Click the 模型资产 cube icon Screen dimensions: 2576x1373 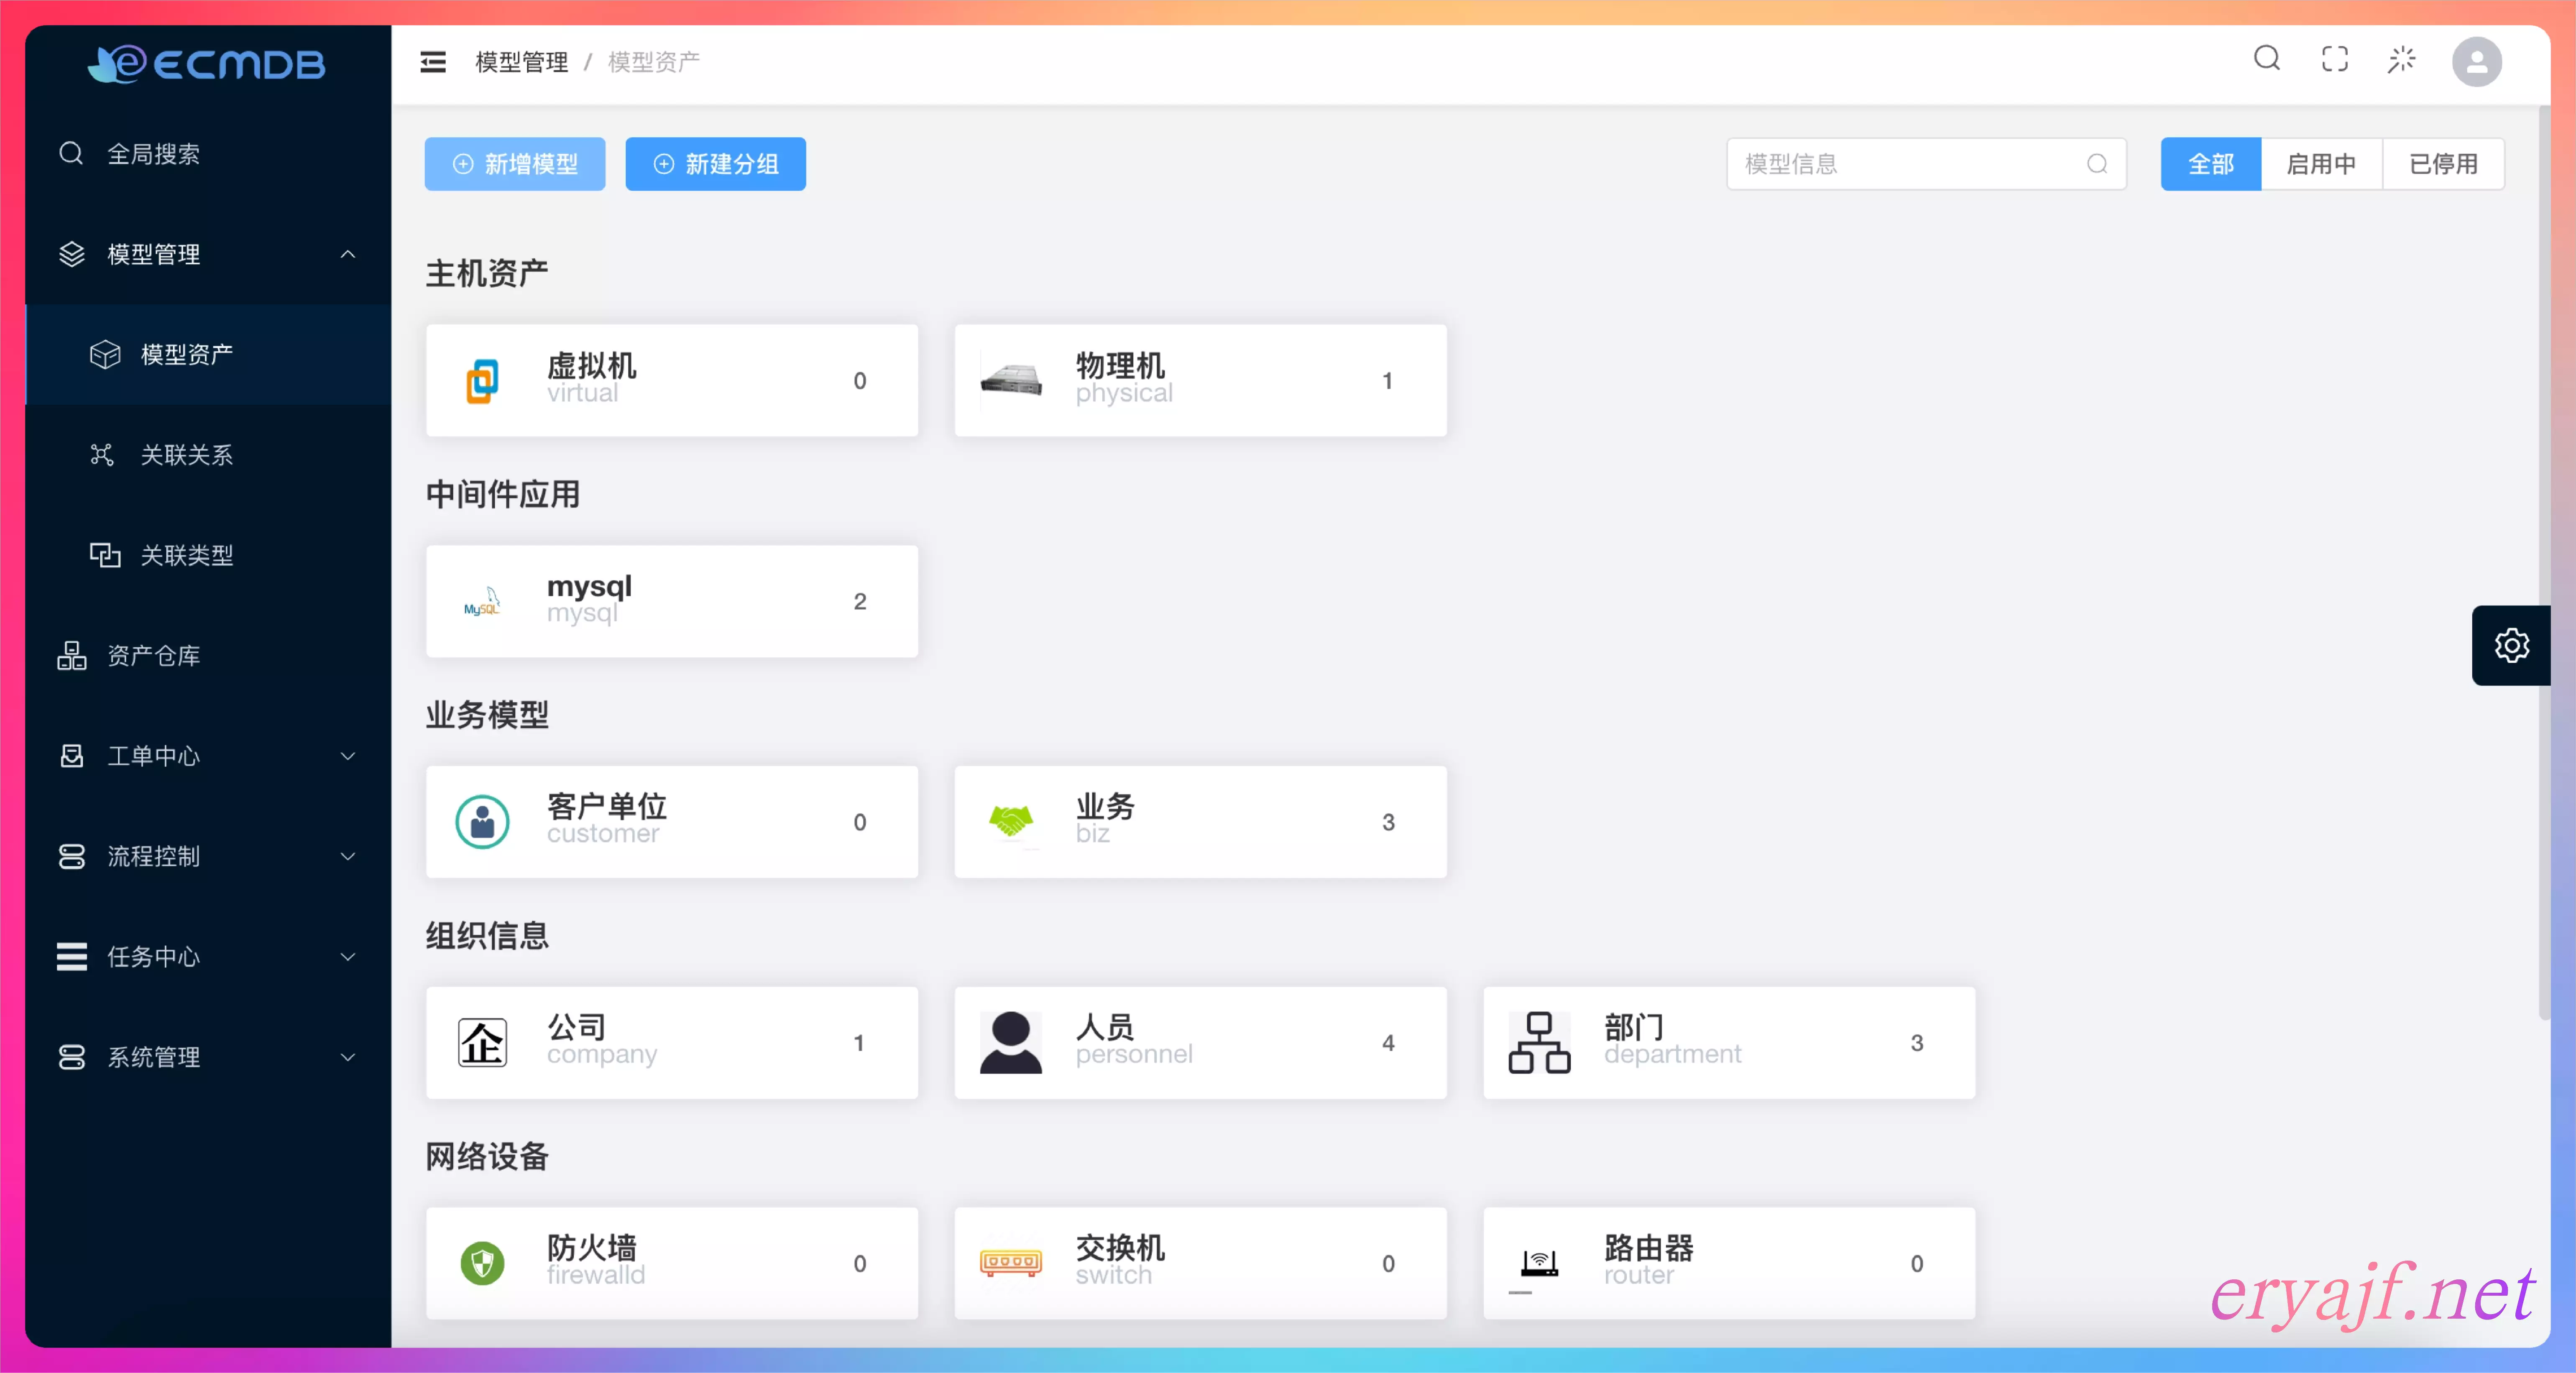tap(105, 354)
